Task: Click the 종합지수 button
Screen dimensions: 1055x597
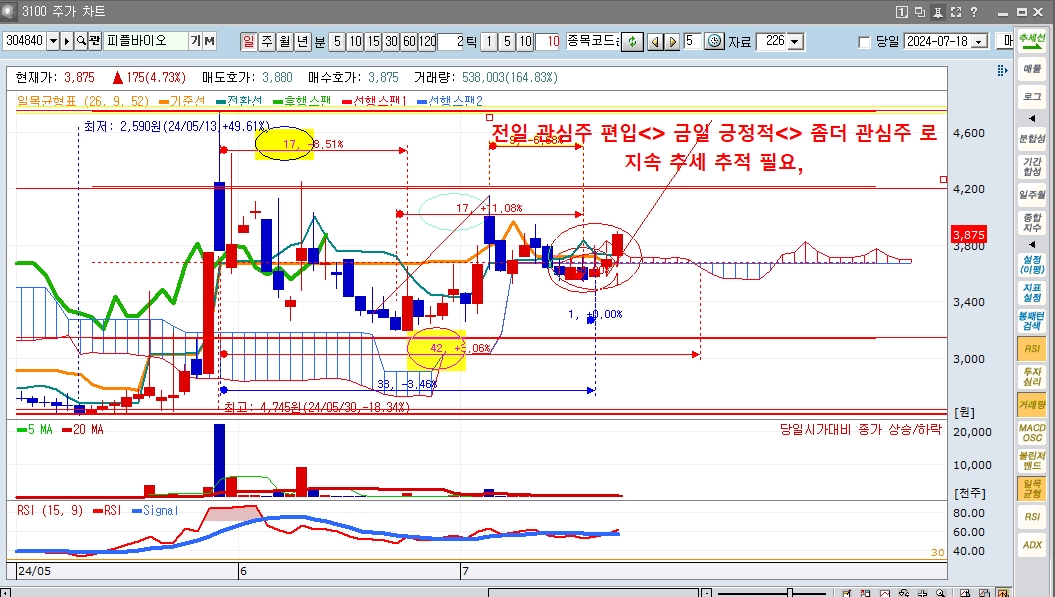Action: click(1032, 222)
